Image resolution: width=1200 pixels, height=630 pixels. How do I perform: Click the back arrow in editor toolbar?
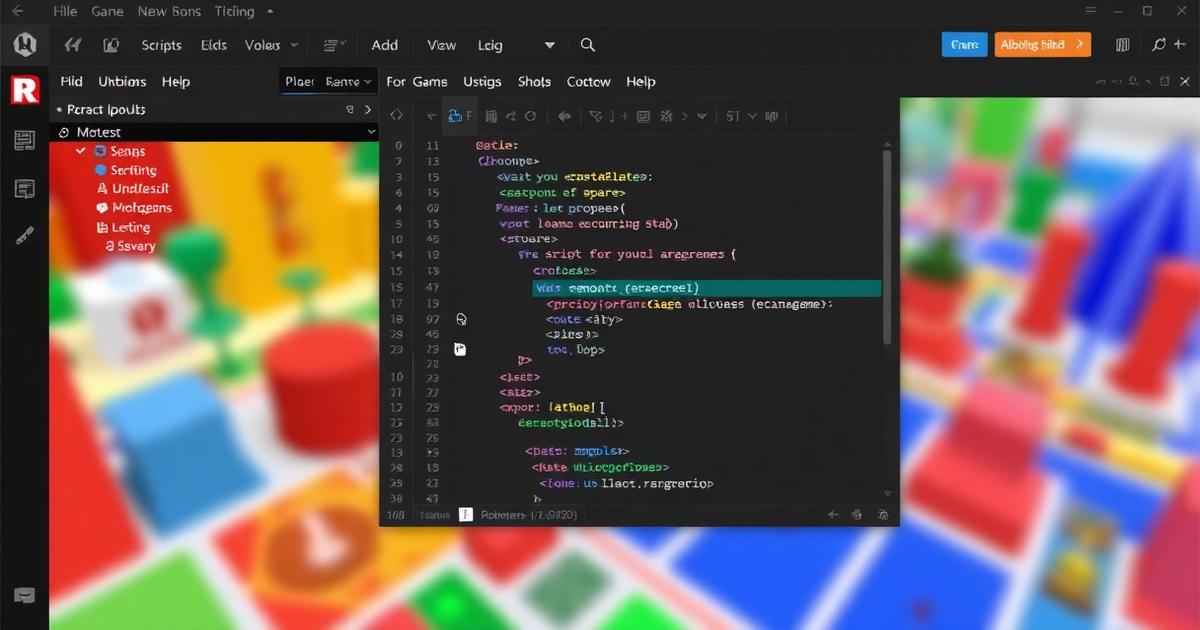pos(430,116)
